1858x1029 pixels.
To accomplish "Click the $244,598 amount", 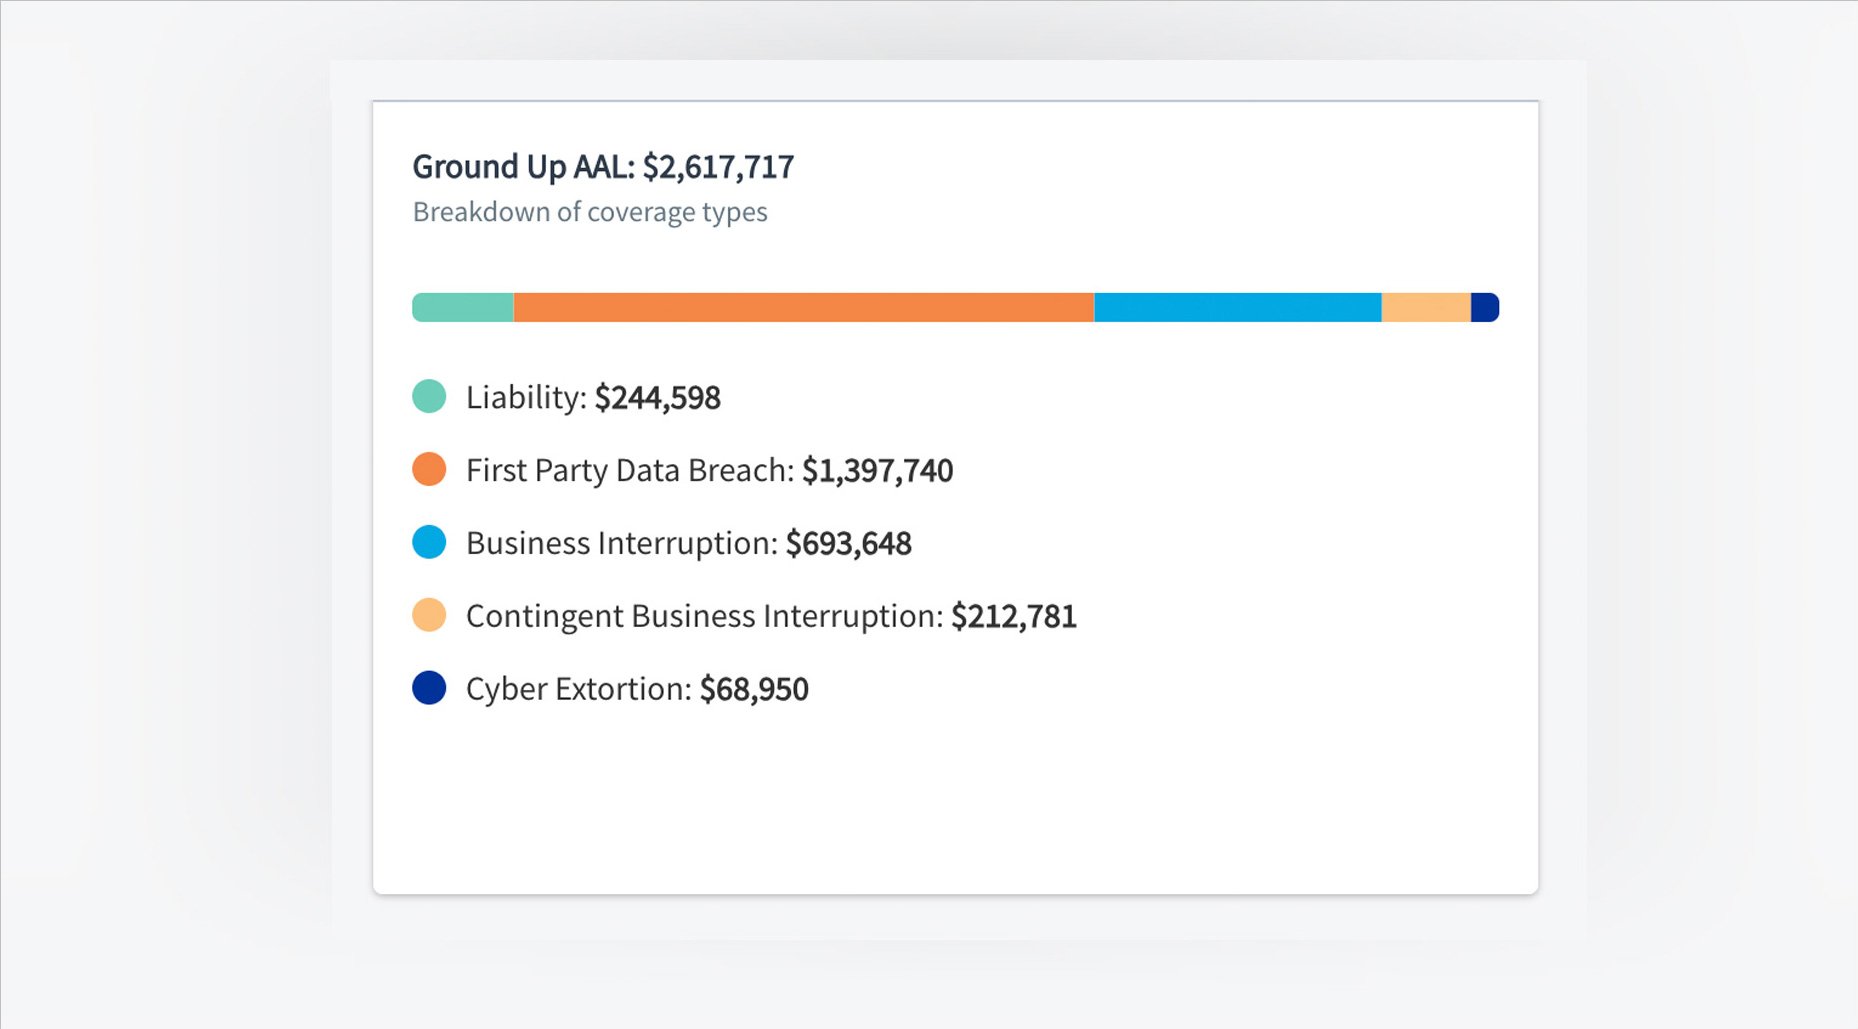I will click(657, 398).
